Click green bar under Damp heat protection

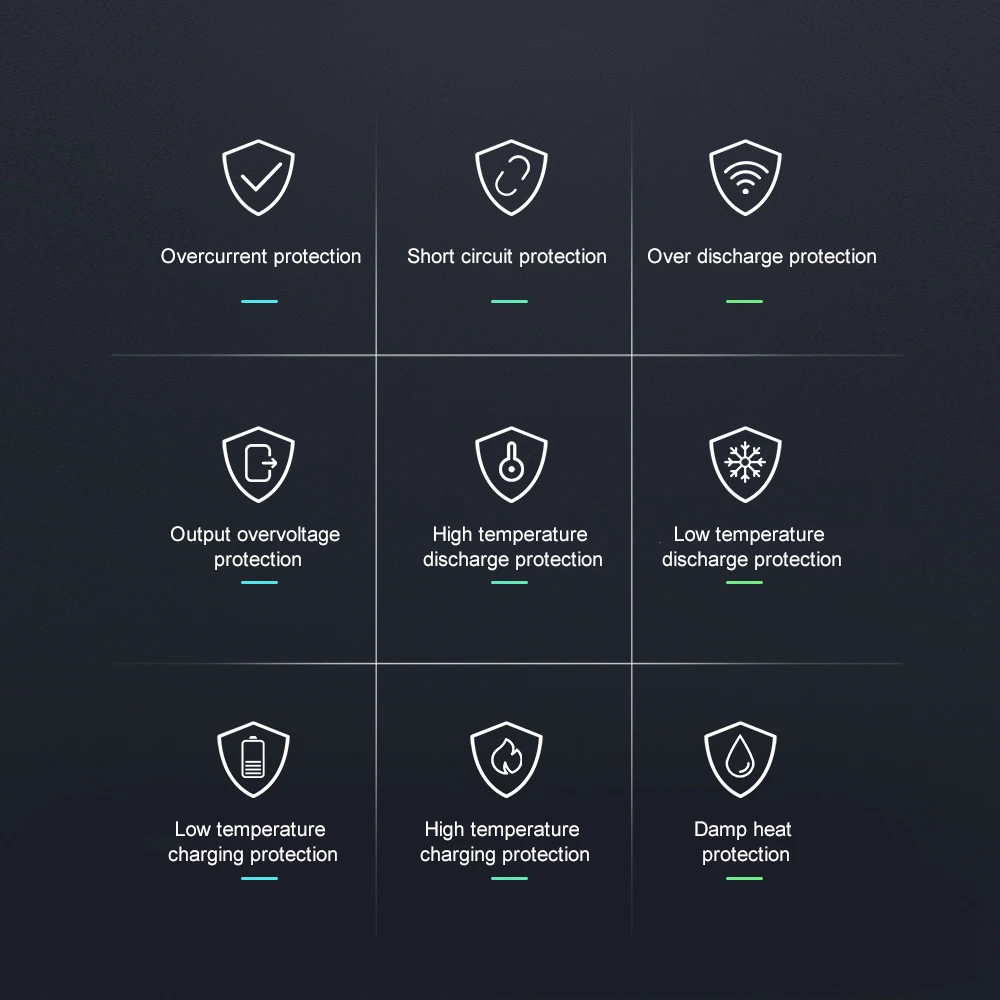click(x=744, y=878)
